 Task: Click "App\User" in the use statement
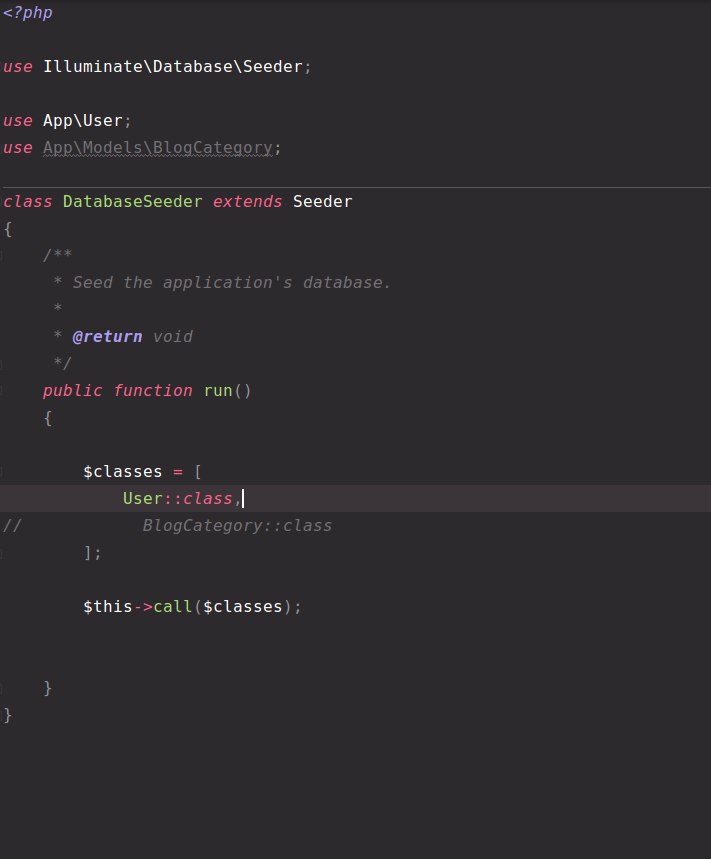click(83, 121)
